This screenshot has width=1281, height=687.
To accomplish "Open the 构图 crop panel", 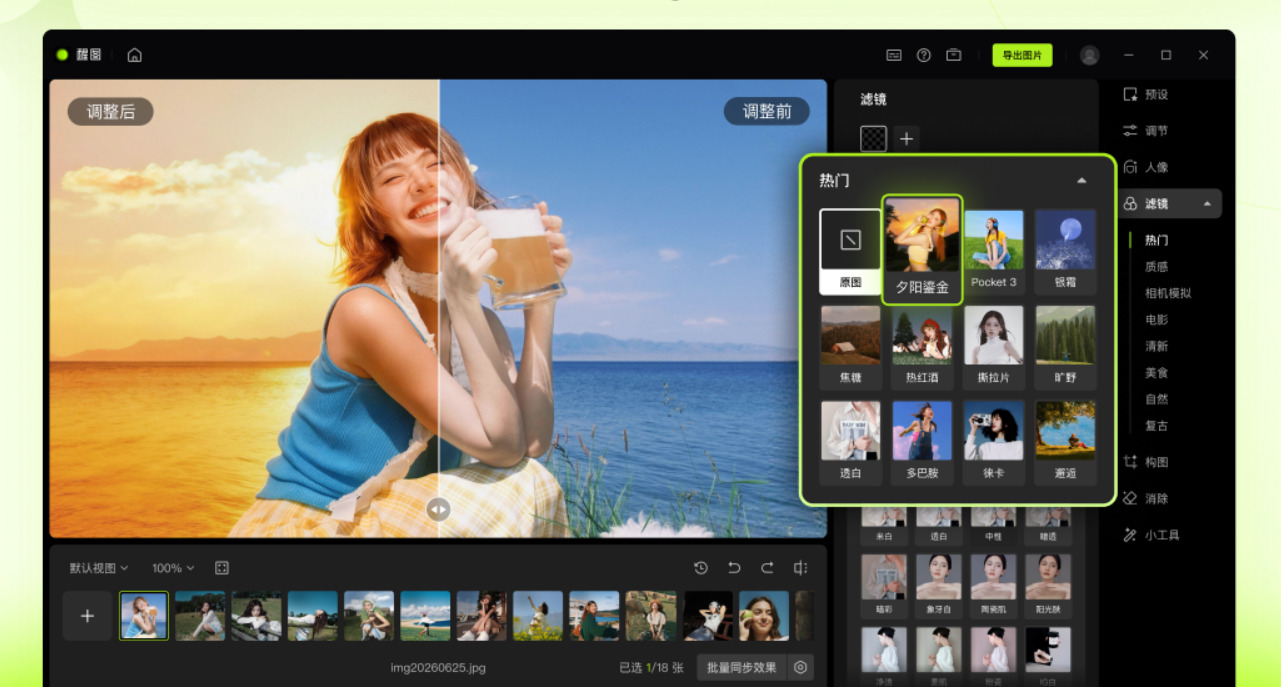I will tap(1146, 462).
